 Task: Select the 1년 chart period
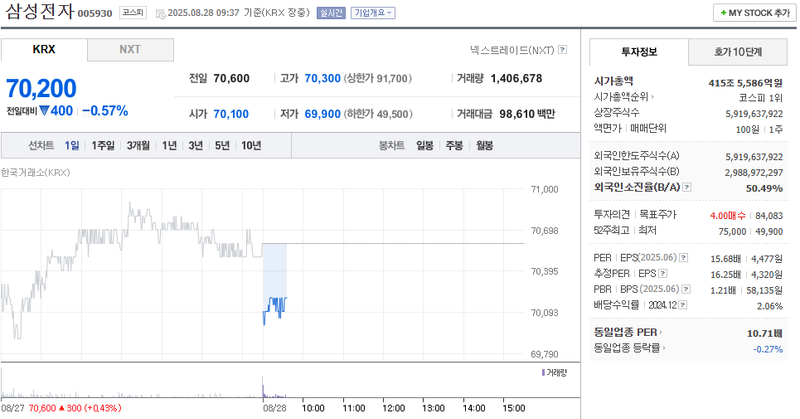point(169,145)
